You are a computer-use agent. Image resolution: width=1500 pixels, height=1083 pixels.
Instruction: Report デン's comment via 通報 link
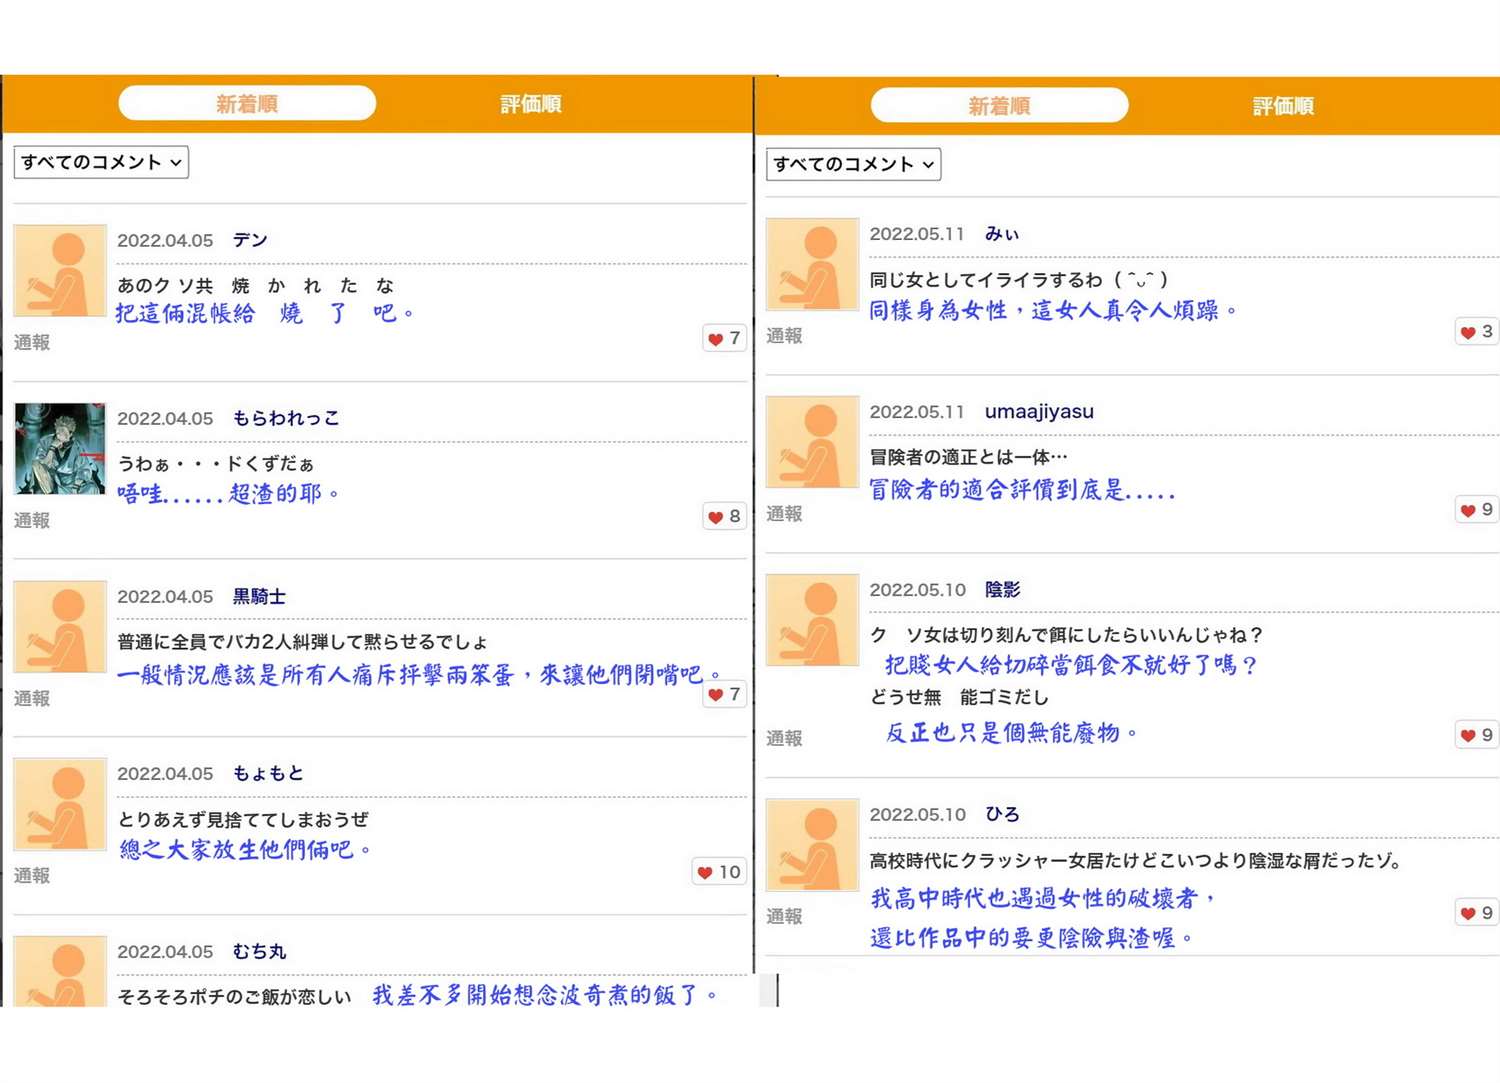point(32,342)
